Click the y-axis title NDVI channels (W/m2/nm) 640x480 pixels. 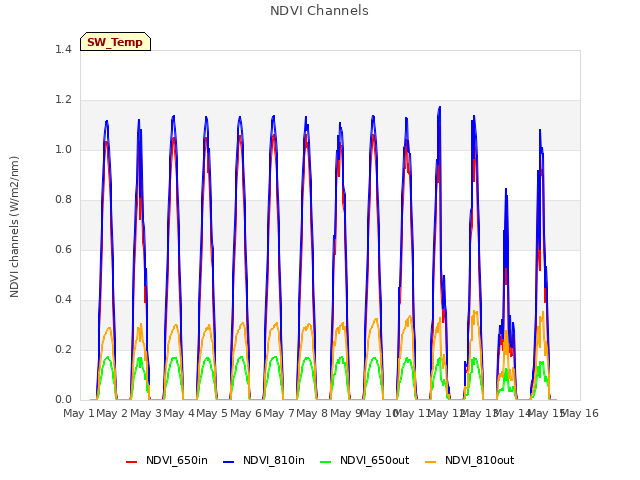coord(14,227)
